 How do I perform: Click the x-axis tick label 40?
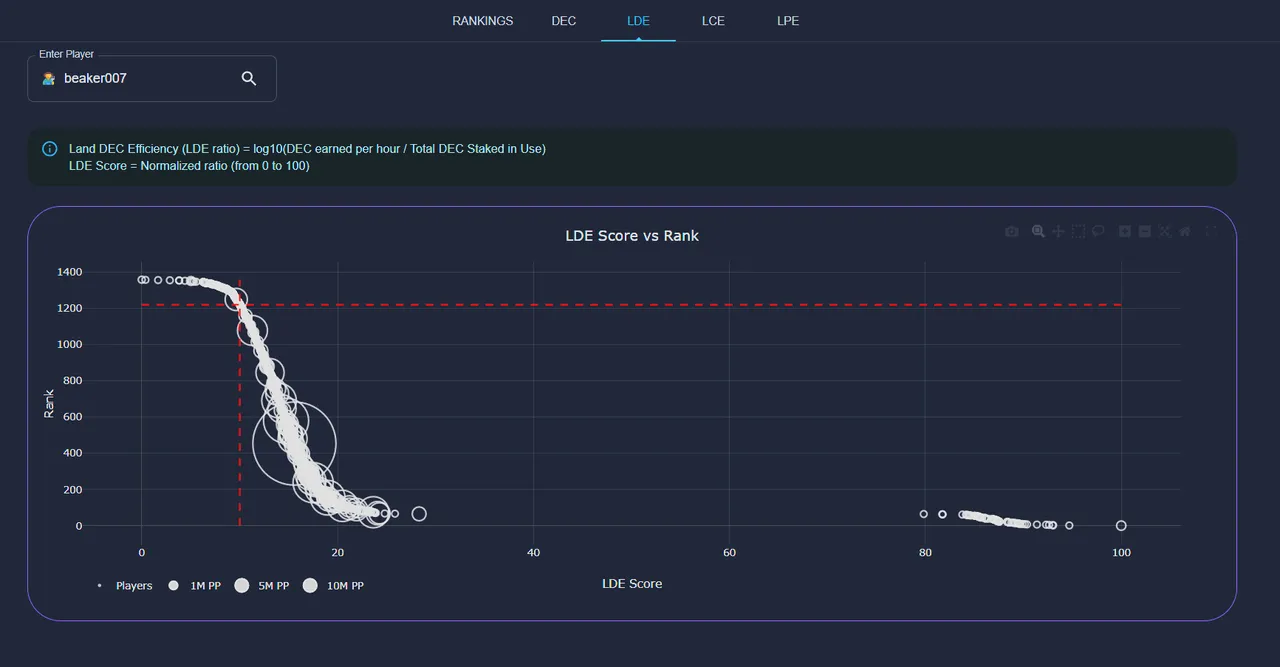click(x=533, y=552)
